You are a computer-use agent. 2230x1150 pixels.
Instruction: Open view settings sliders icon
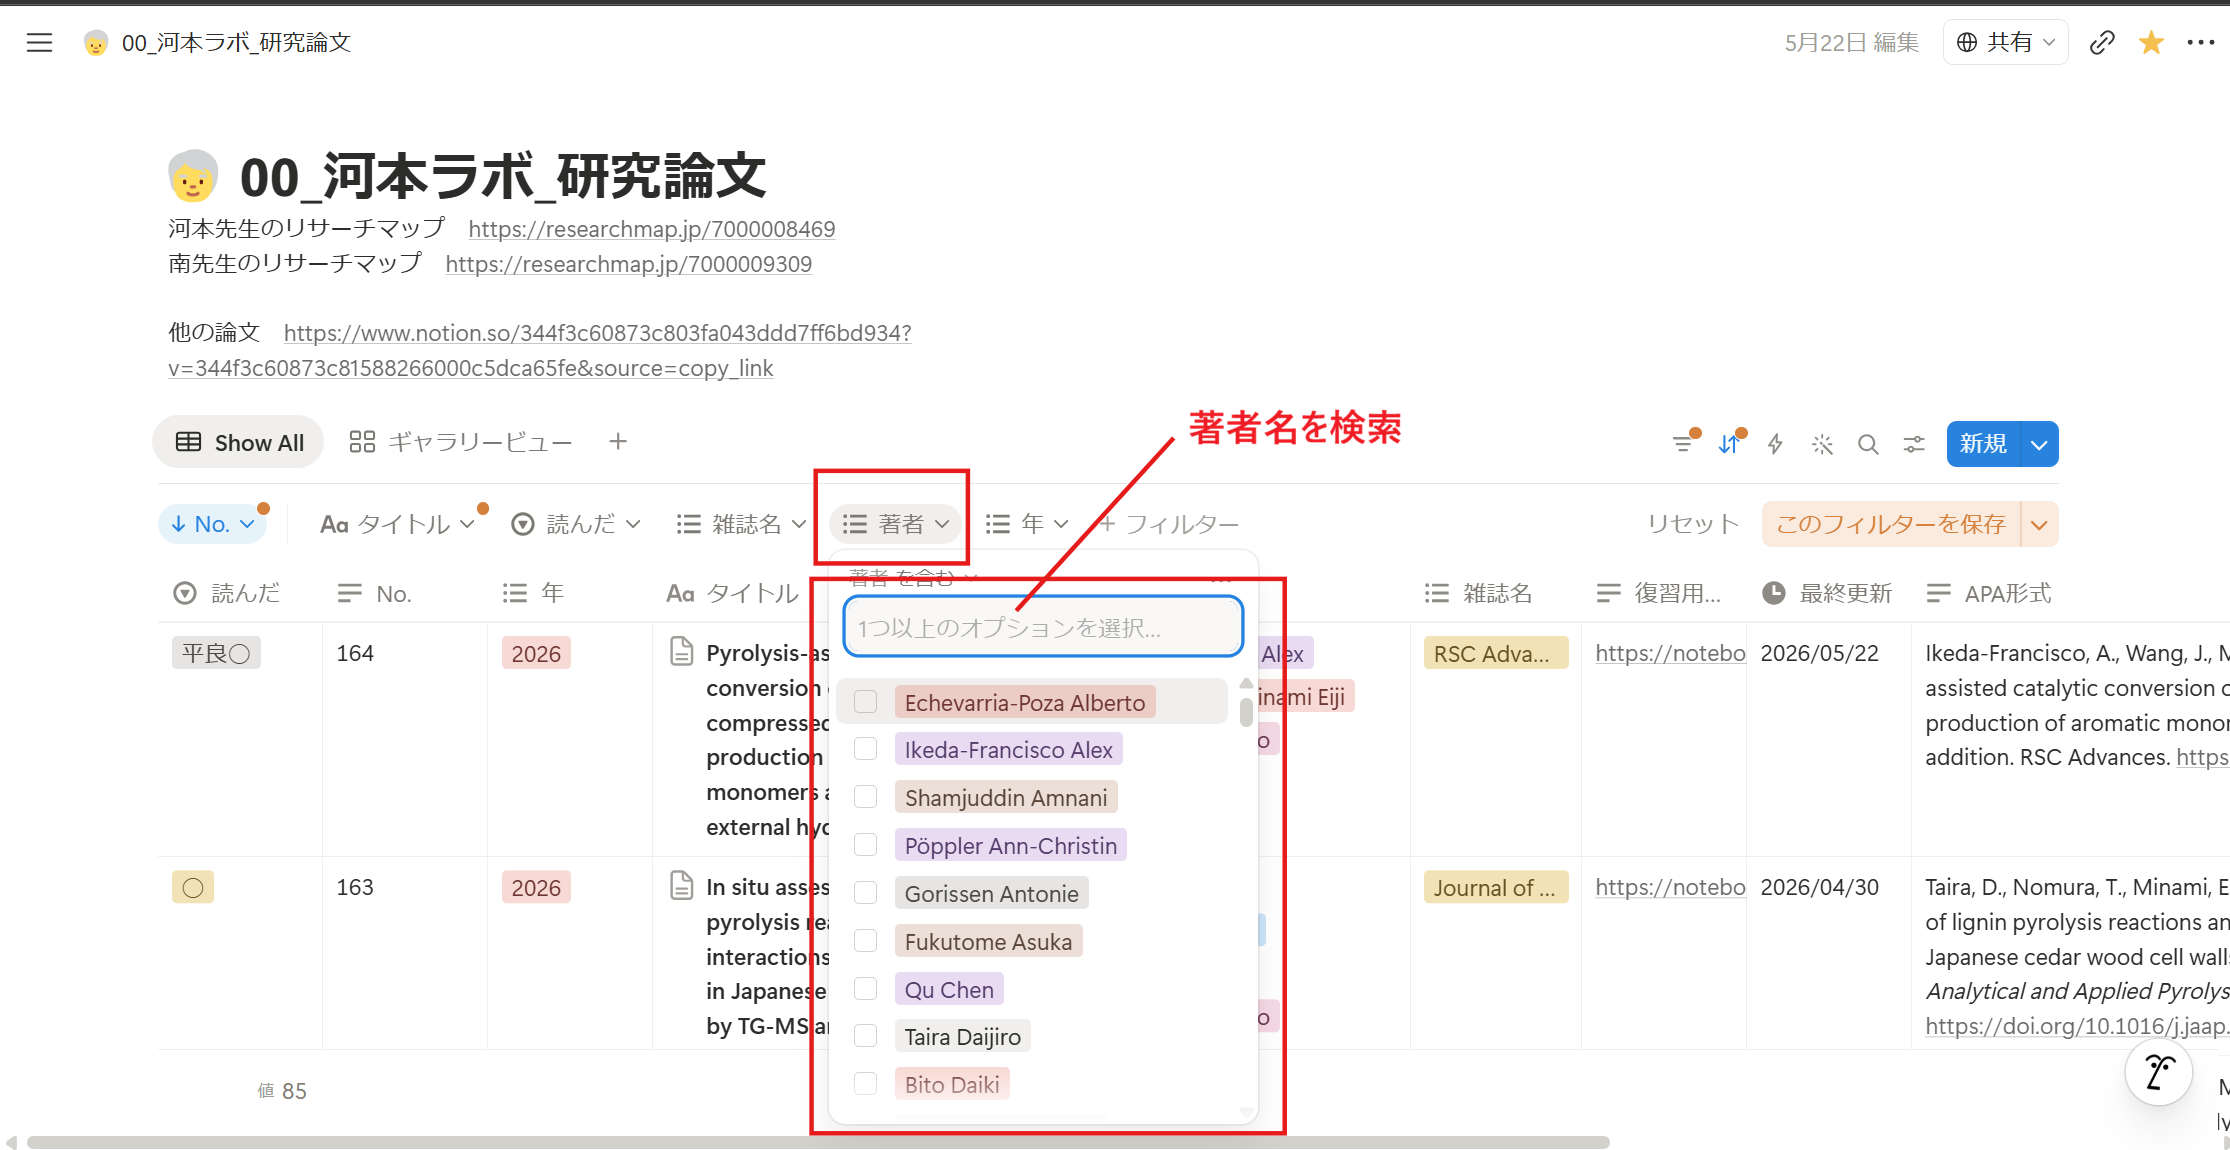point(1914,443)
